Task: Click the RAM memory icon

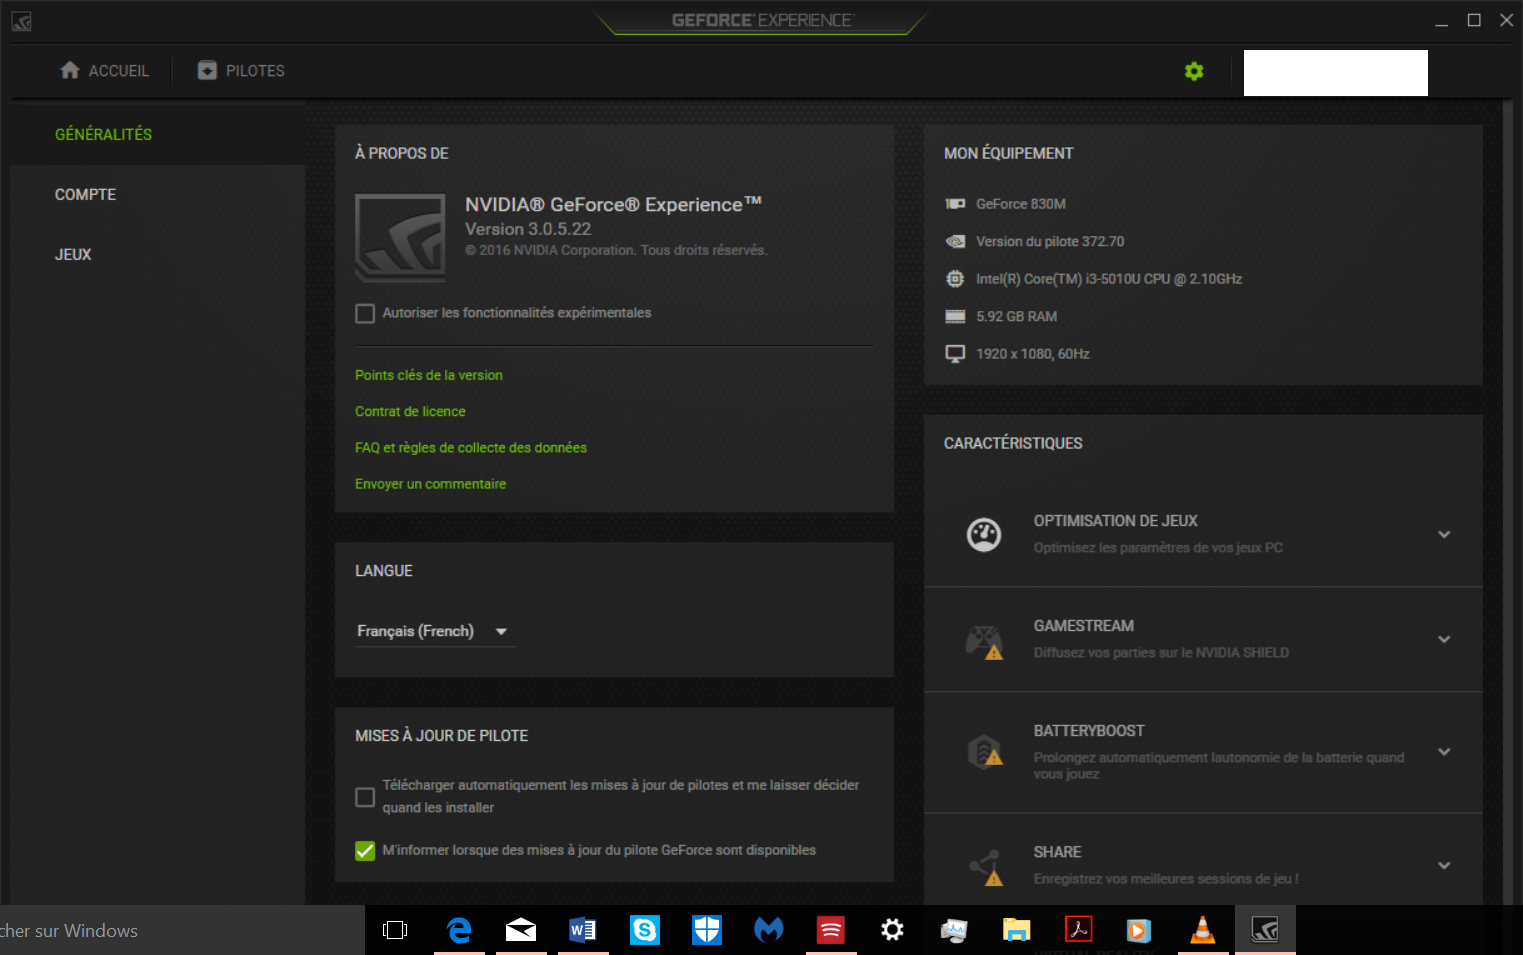Action: tap(955, 316)
